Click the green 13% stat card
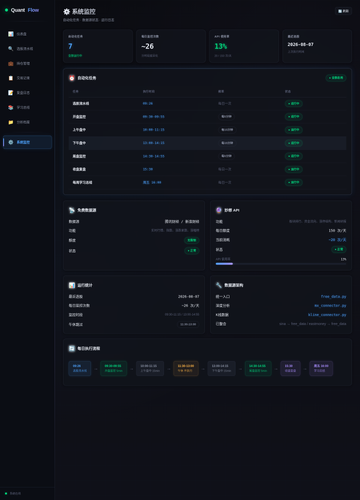Image resolution: width=360 pixels, height=500 pixels. click(244, 46)
